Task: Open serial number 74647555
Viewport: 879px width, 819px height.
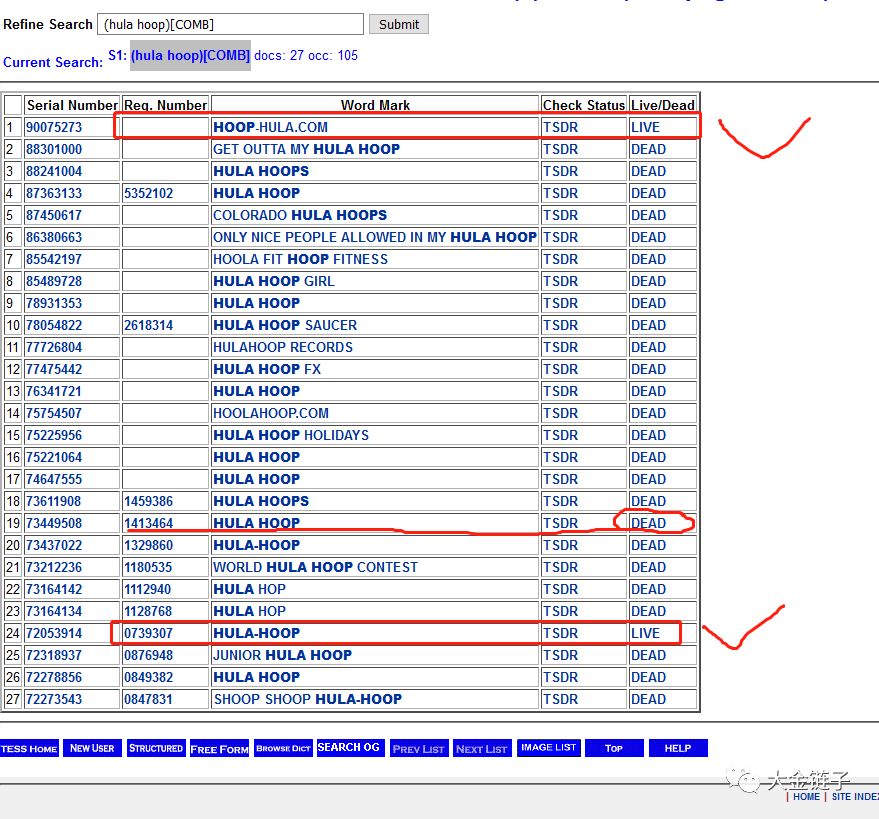Action: [x=54, y=479]
